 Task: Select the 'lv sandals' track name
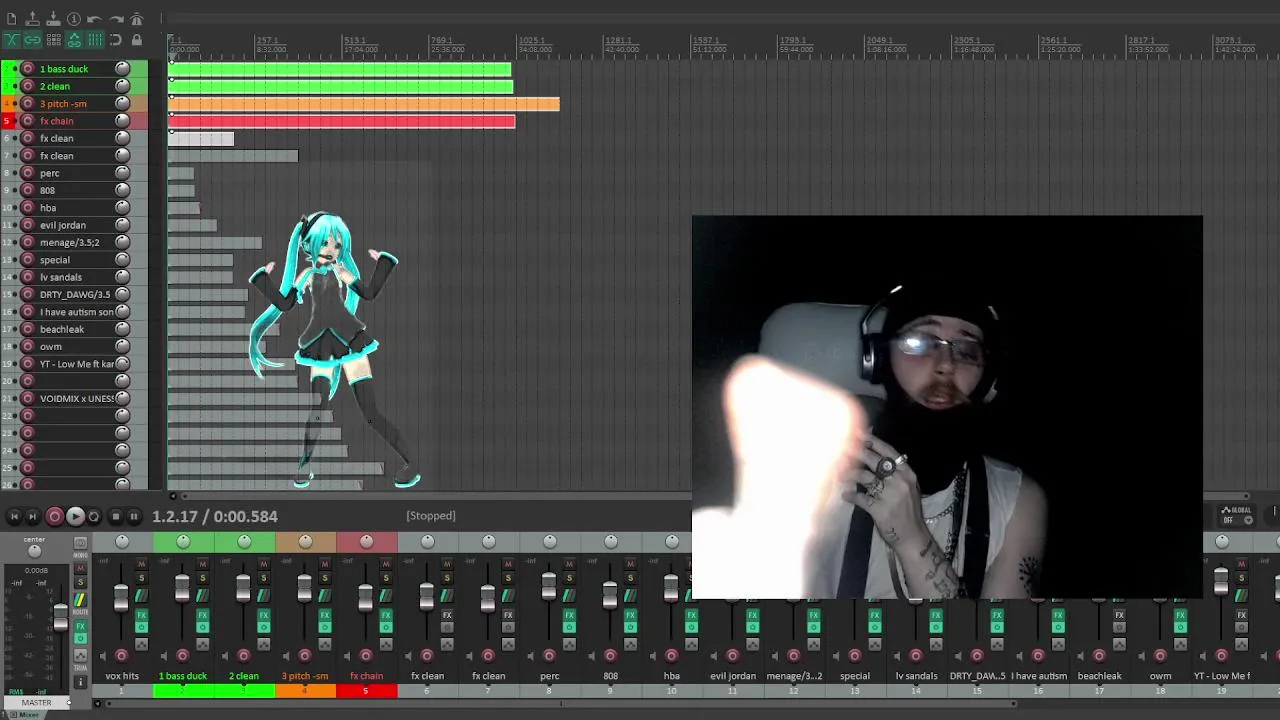tap(61, 277)
